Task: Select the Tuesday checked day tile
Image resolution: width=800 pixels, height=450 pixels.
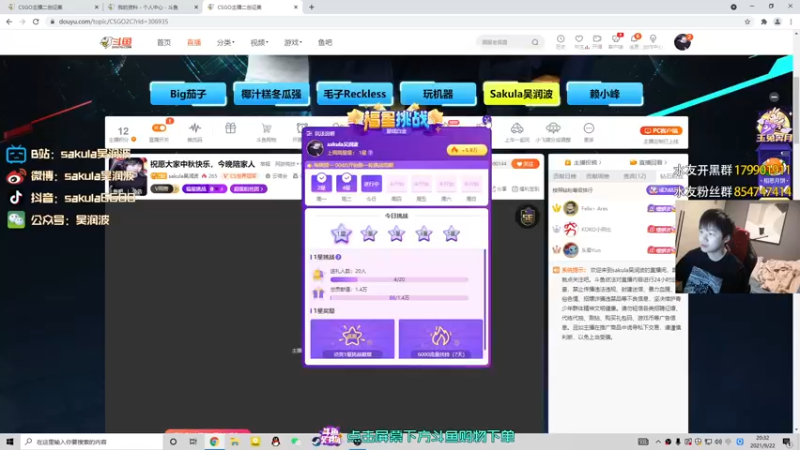Action: 346,183
